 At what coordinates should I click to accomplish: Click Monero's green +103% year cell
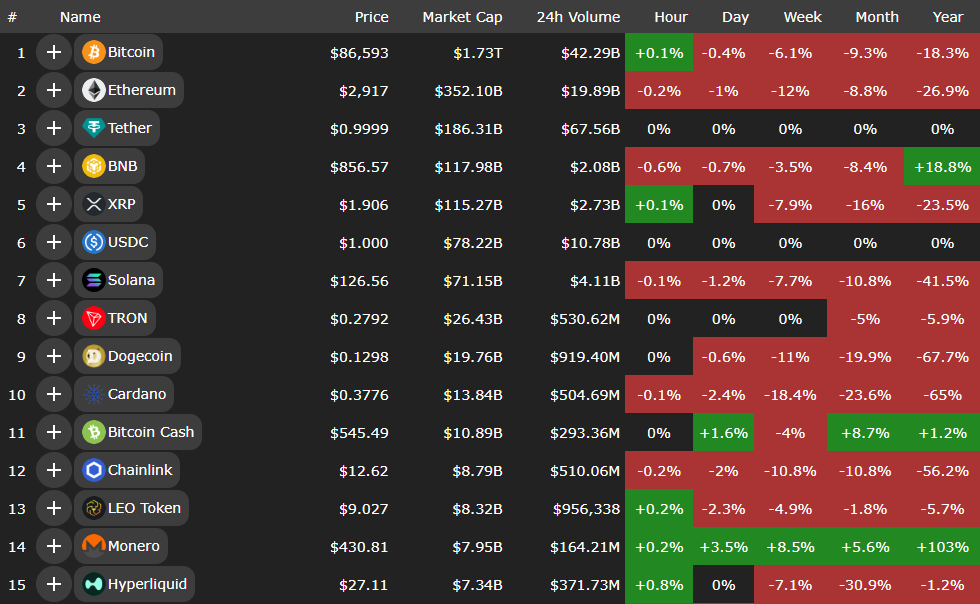click(941, 547)
